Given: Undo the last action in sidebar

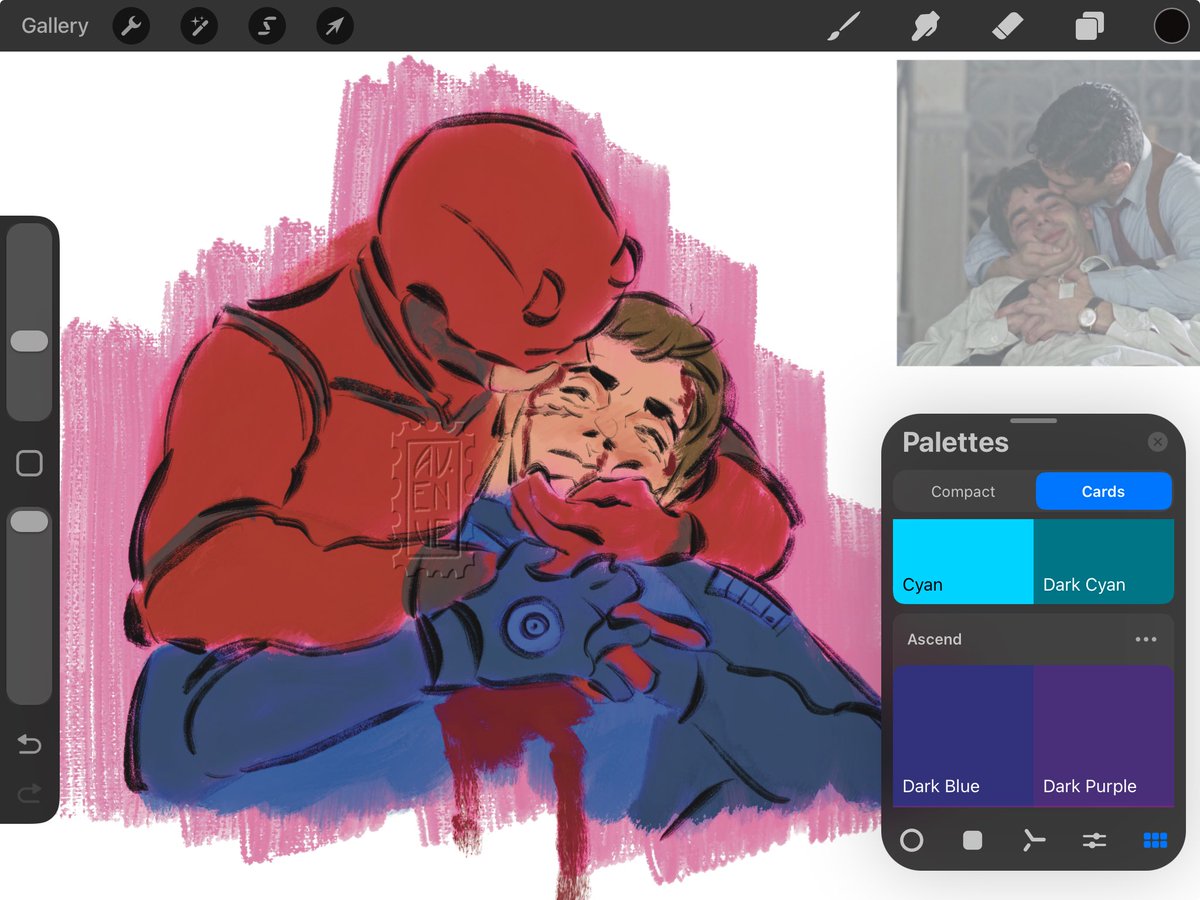Looking at the screenshot, I should point(29,745).
